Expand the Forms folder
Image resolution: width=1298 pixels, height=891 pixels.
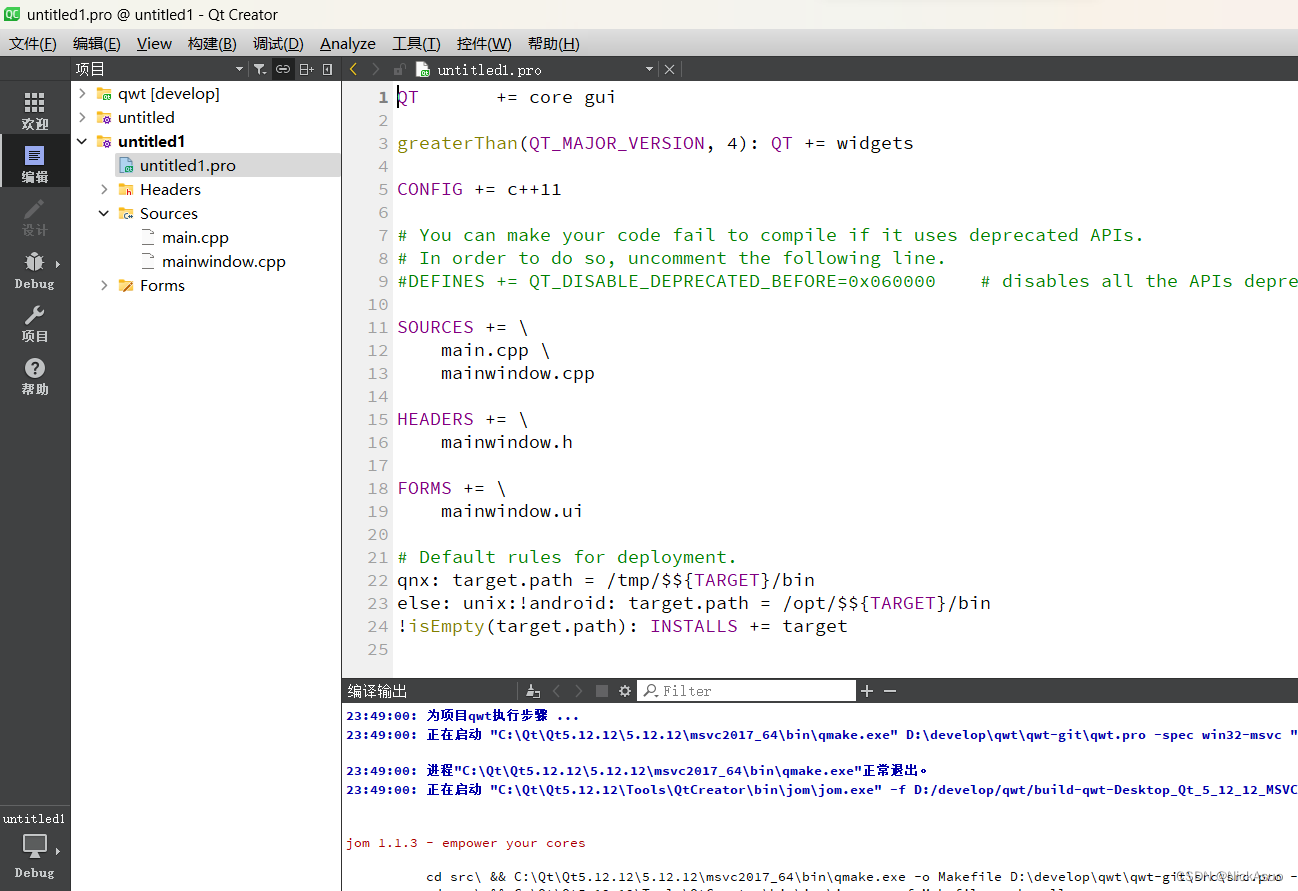click(x=104, y=285)
